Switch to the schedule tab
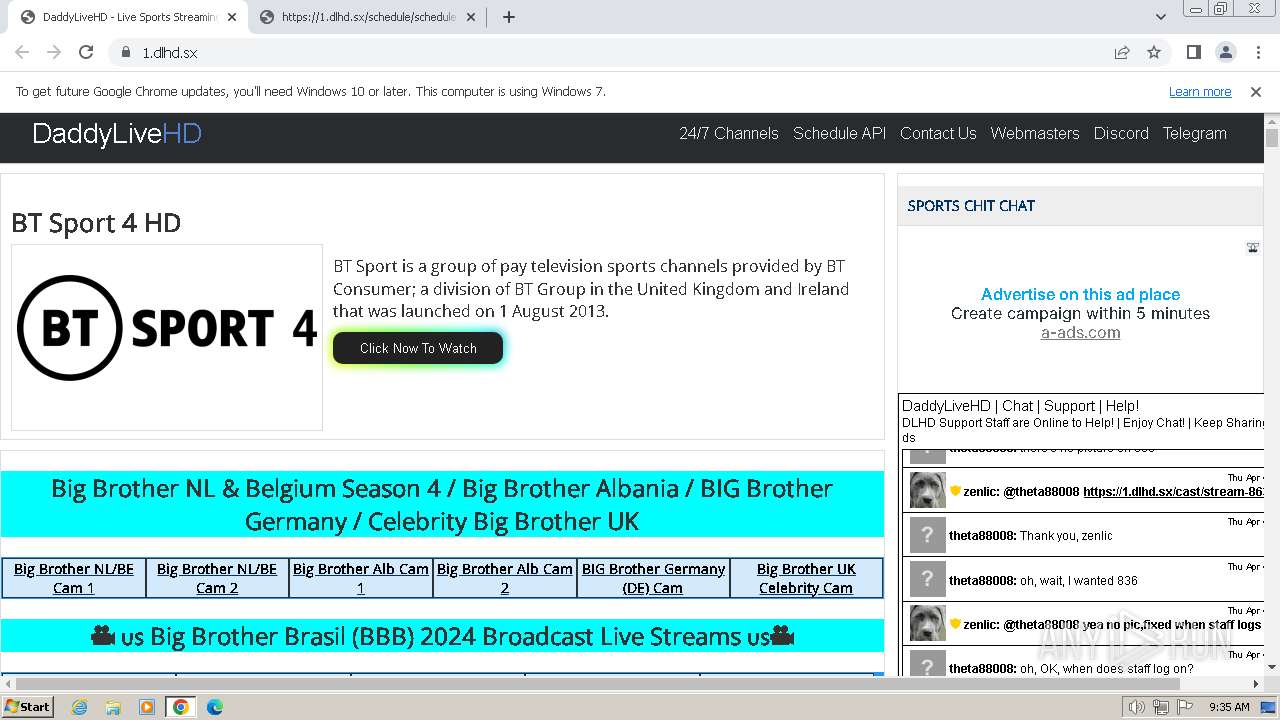This screenshot has height=720, width=1280. (x=368, y=17)
